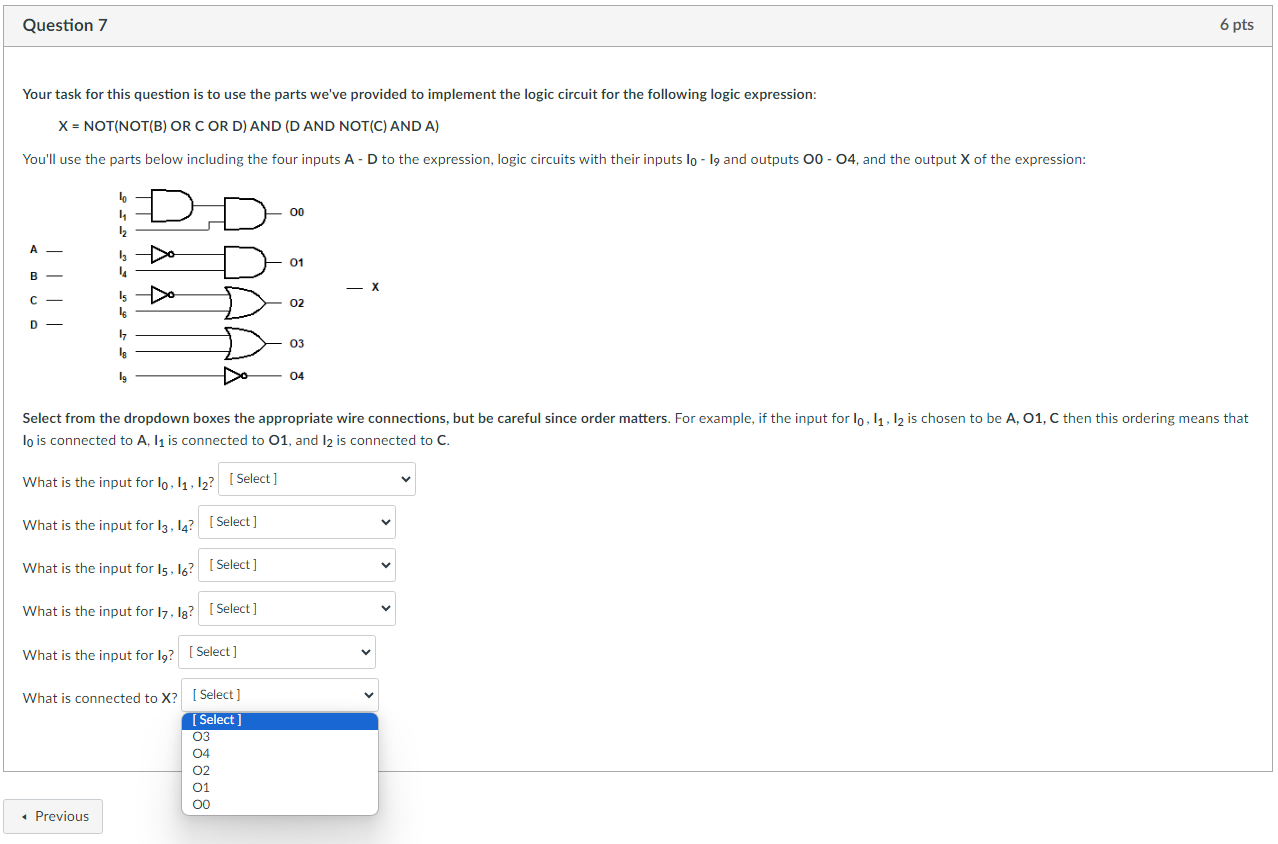Select the NOT inverter on input I3

coord(162,254)
